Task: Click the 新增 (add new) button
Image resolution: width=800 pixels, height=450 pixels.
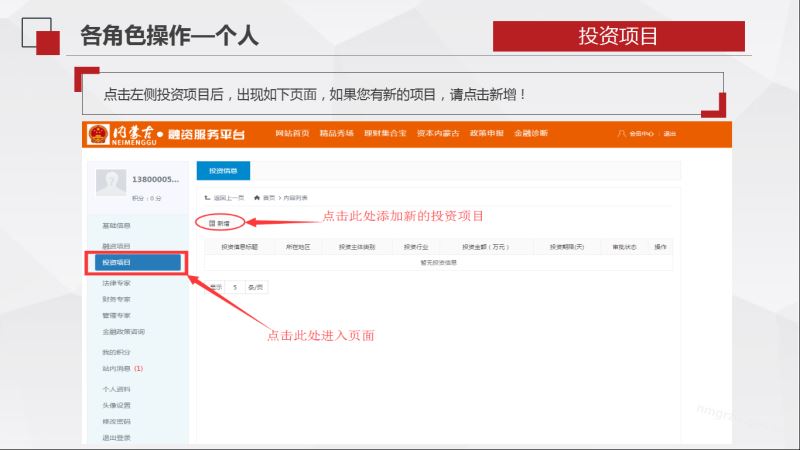Action: (218, 223)
